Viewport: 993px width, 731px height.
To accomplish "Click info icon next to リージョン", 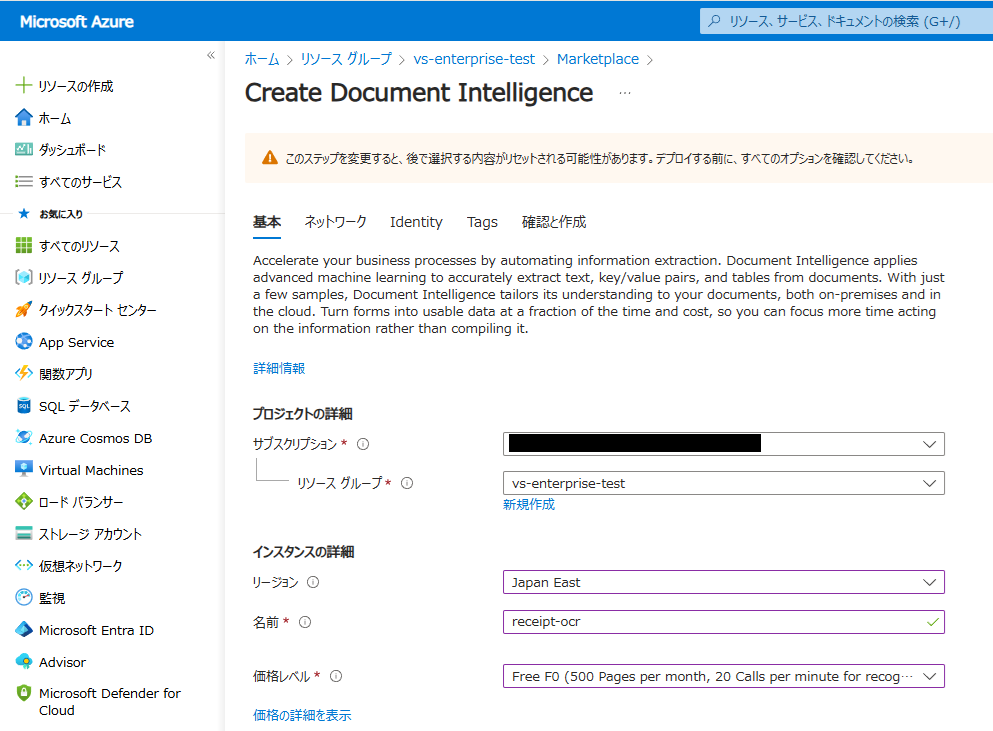I will click(x=313, y=582).
